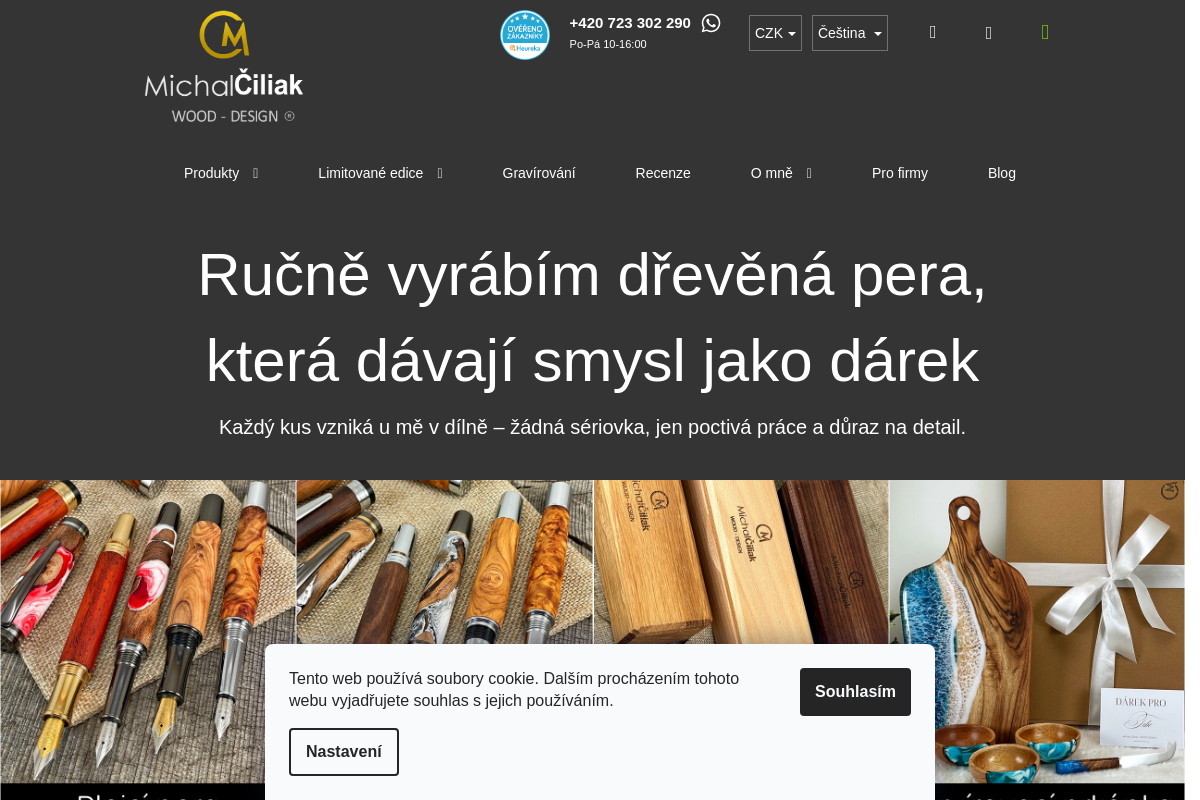Open the Heureka Ověřeno zákazníky badge
Viewport: 1200px width, 800px height.
point(525,35)
